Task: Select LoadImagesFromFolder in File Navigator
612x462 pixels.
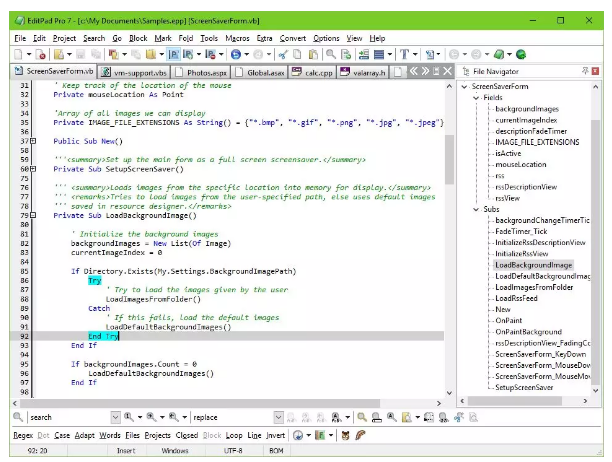Action: point(534,287)
